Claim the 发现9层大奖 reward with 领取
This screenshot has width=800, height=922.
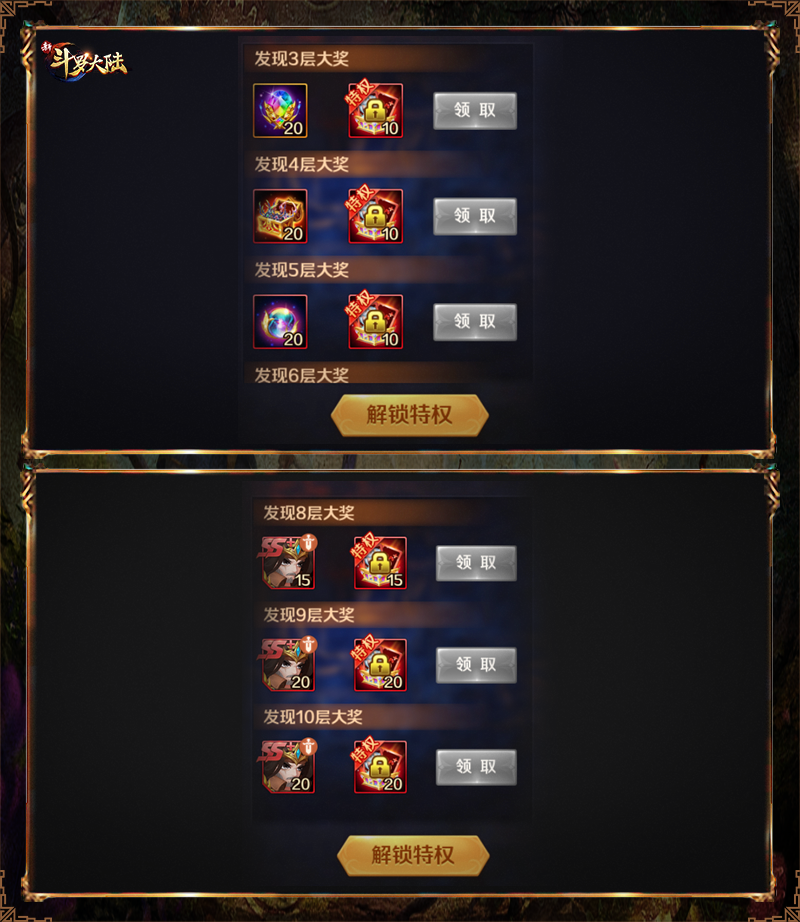(x=476, y=665)
